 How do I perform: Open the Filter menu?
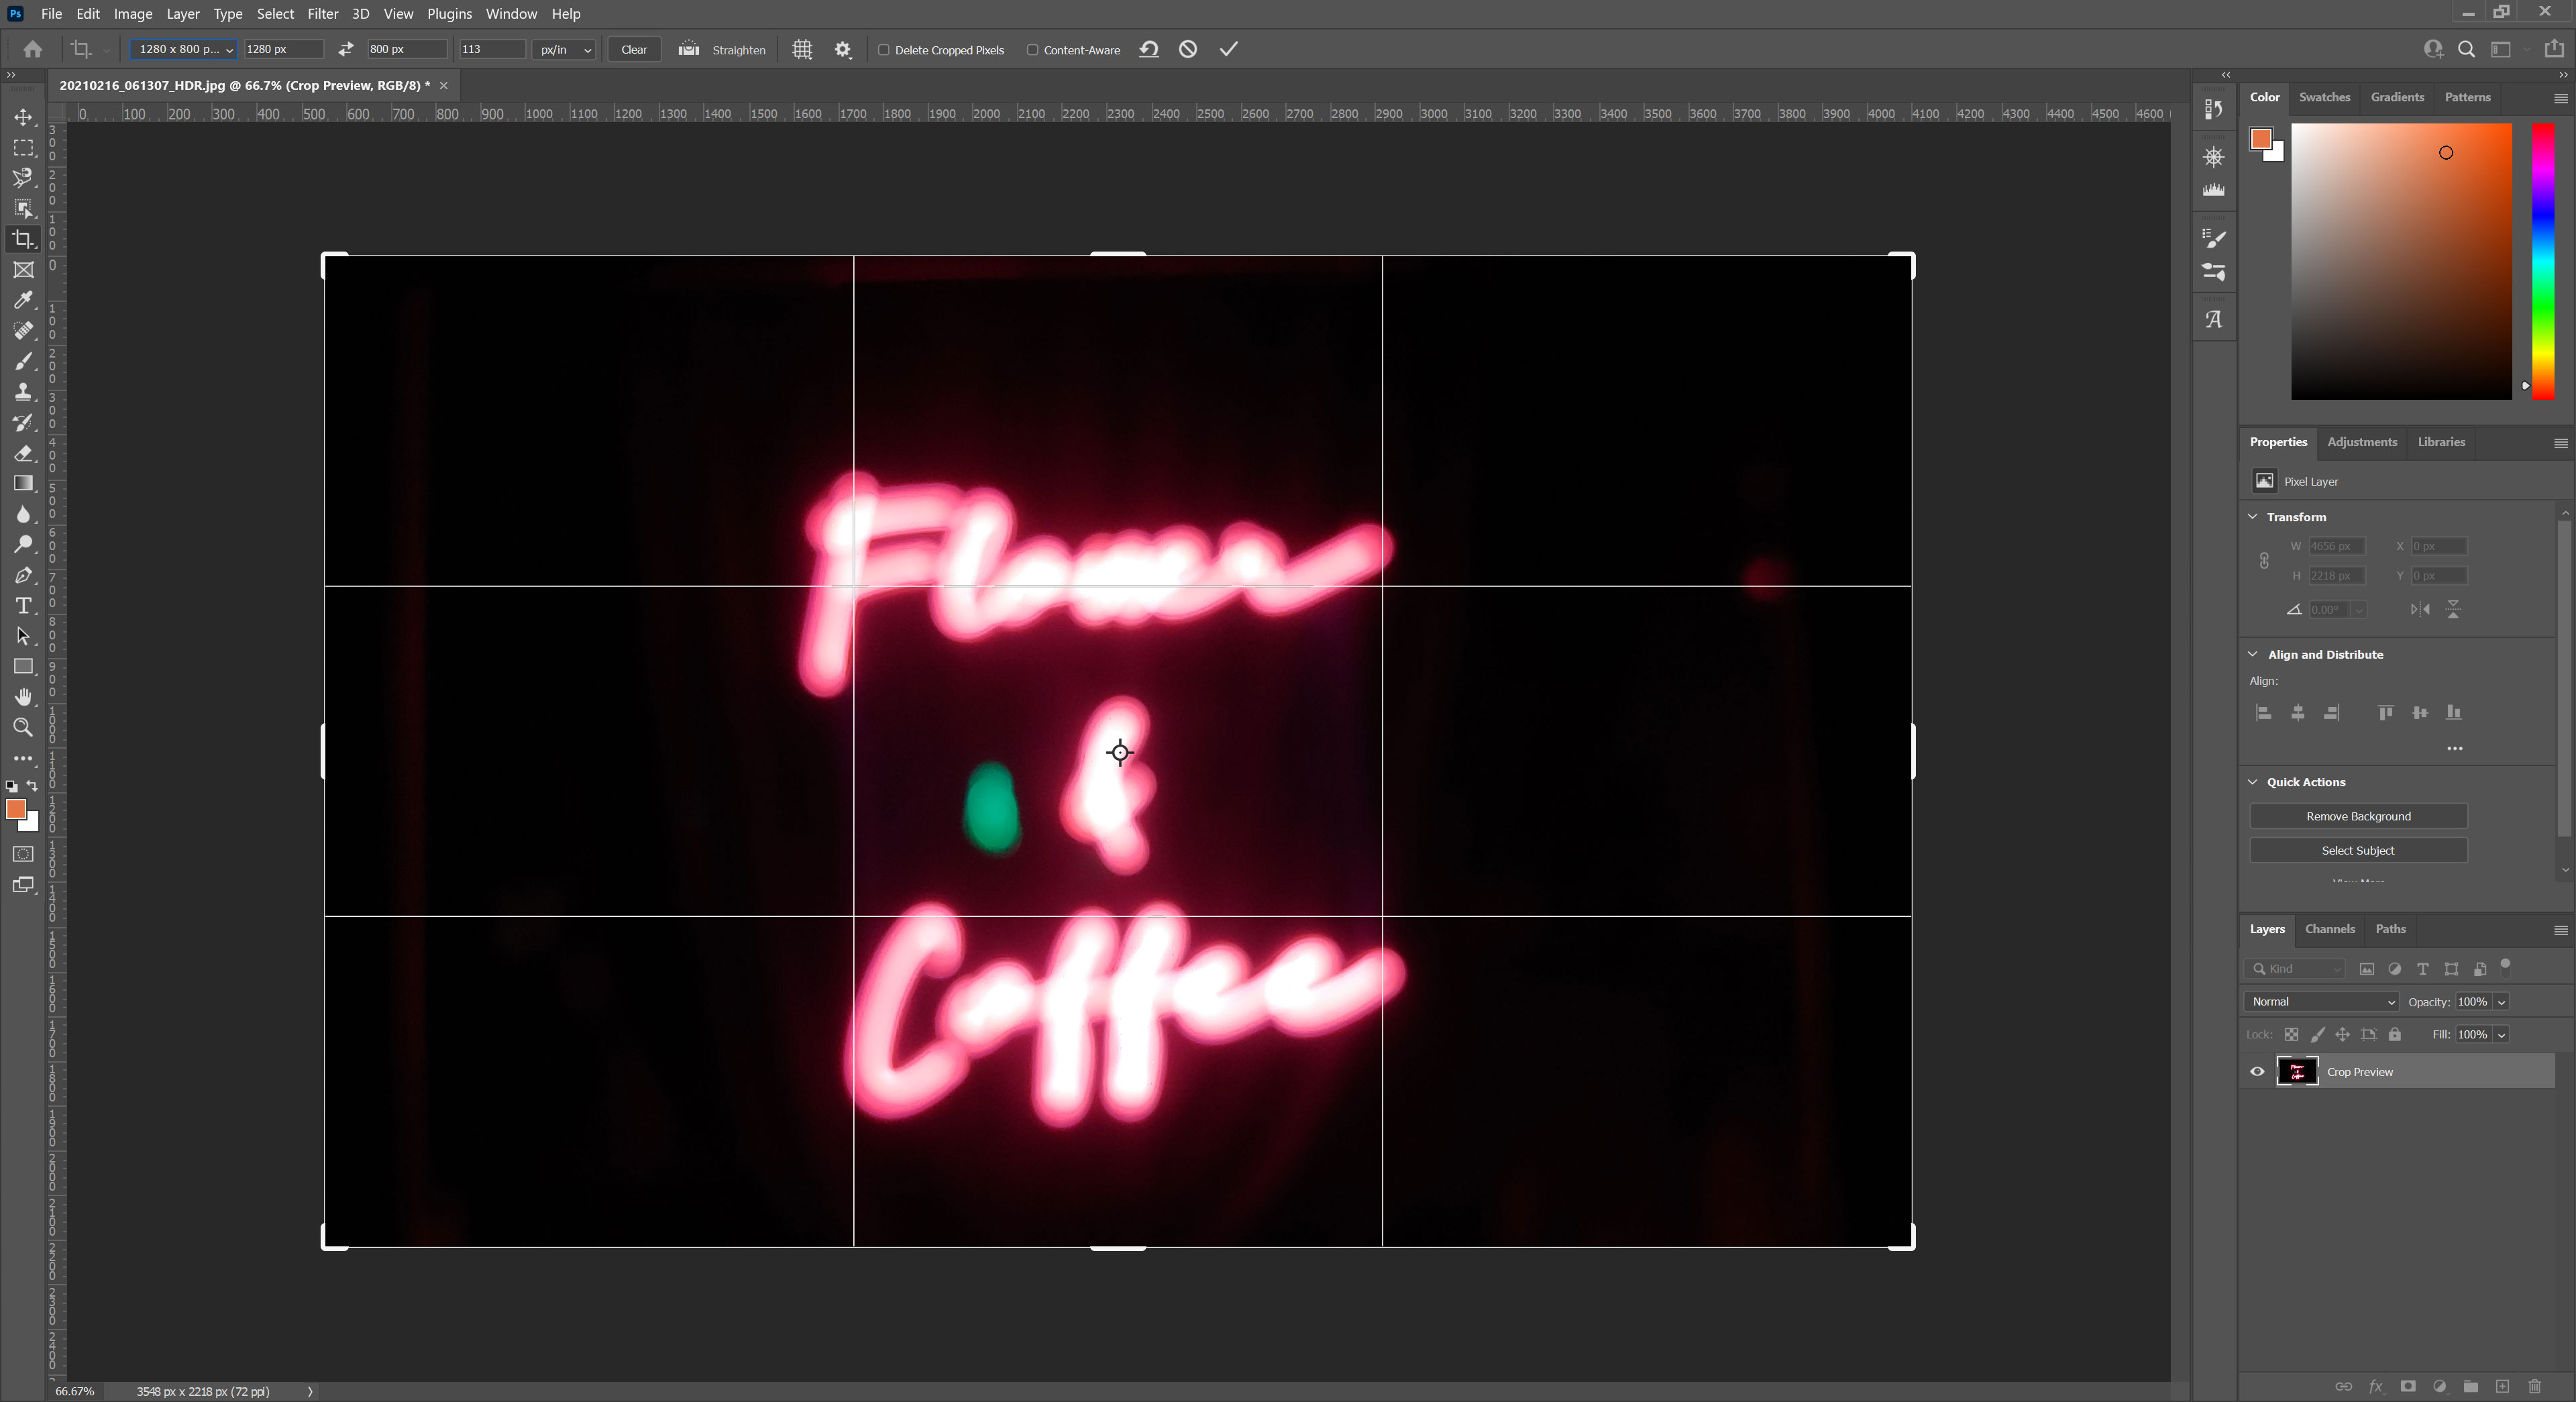(x=322, y=14)
